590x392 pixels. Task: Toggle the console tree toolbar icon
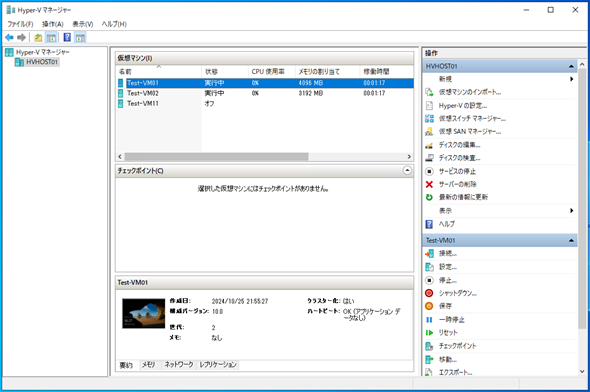tap(51, 37)
